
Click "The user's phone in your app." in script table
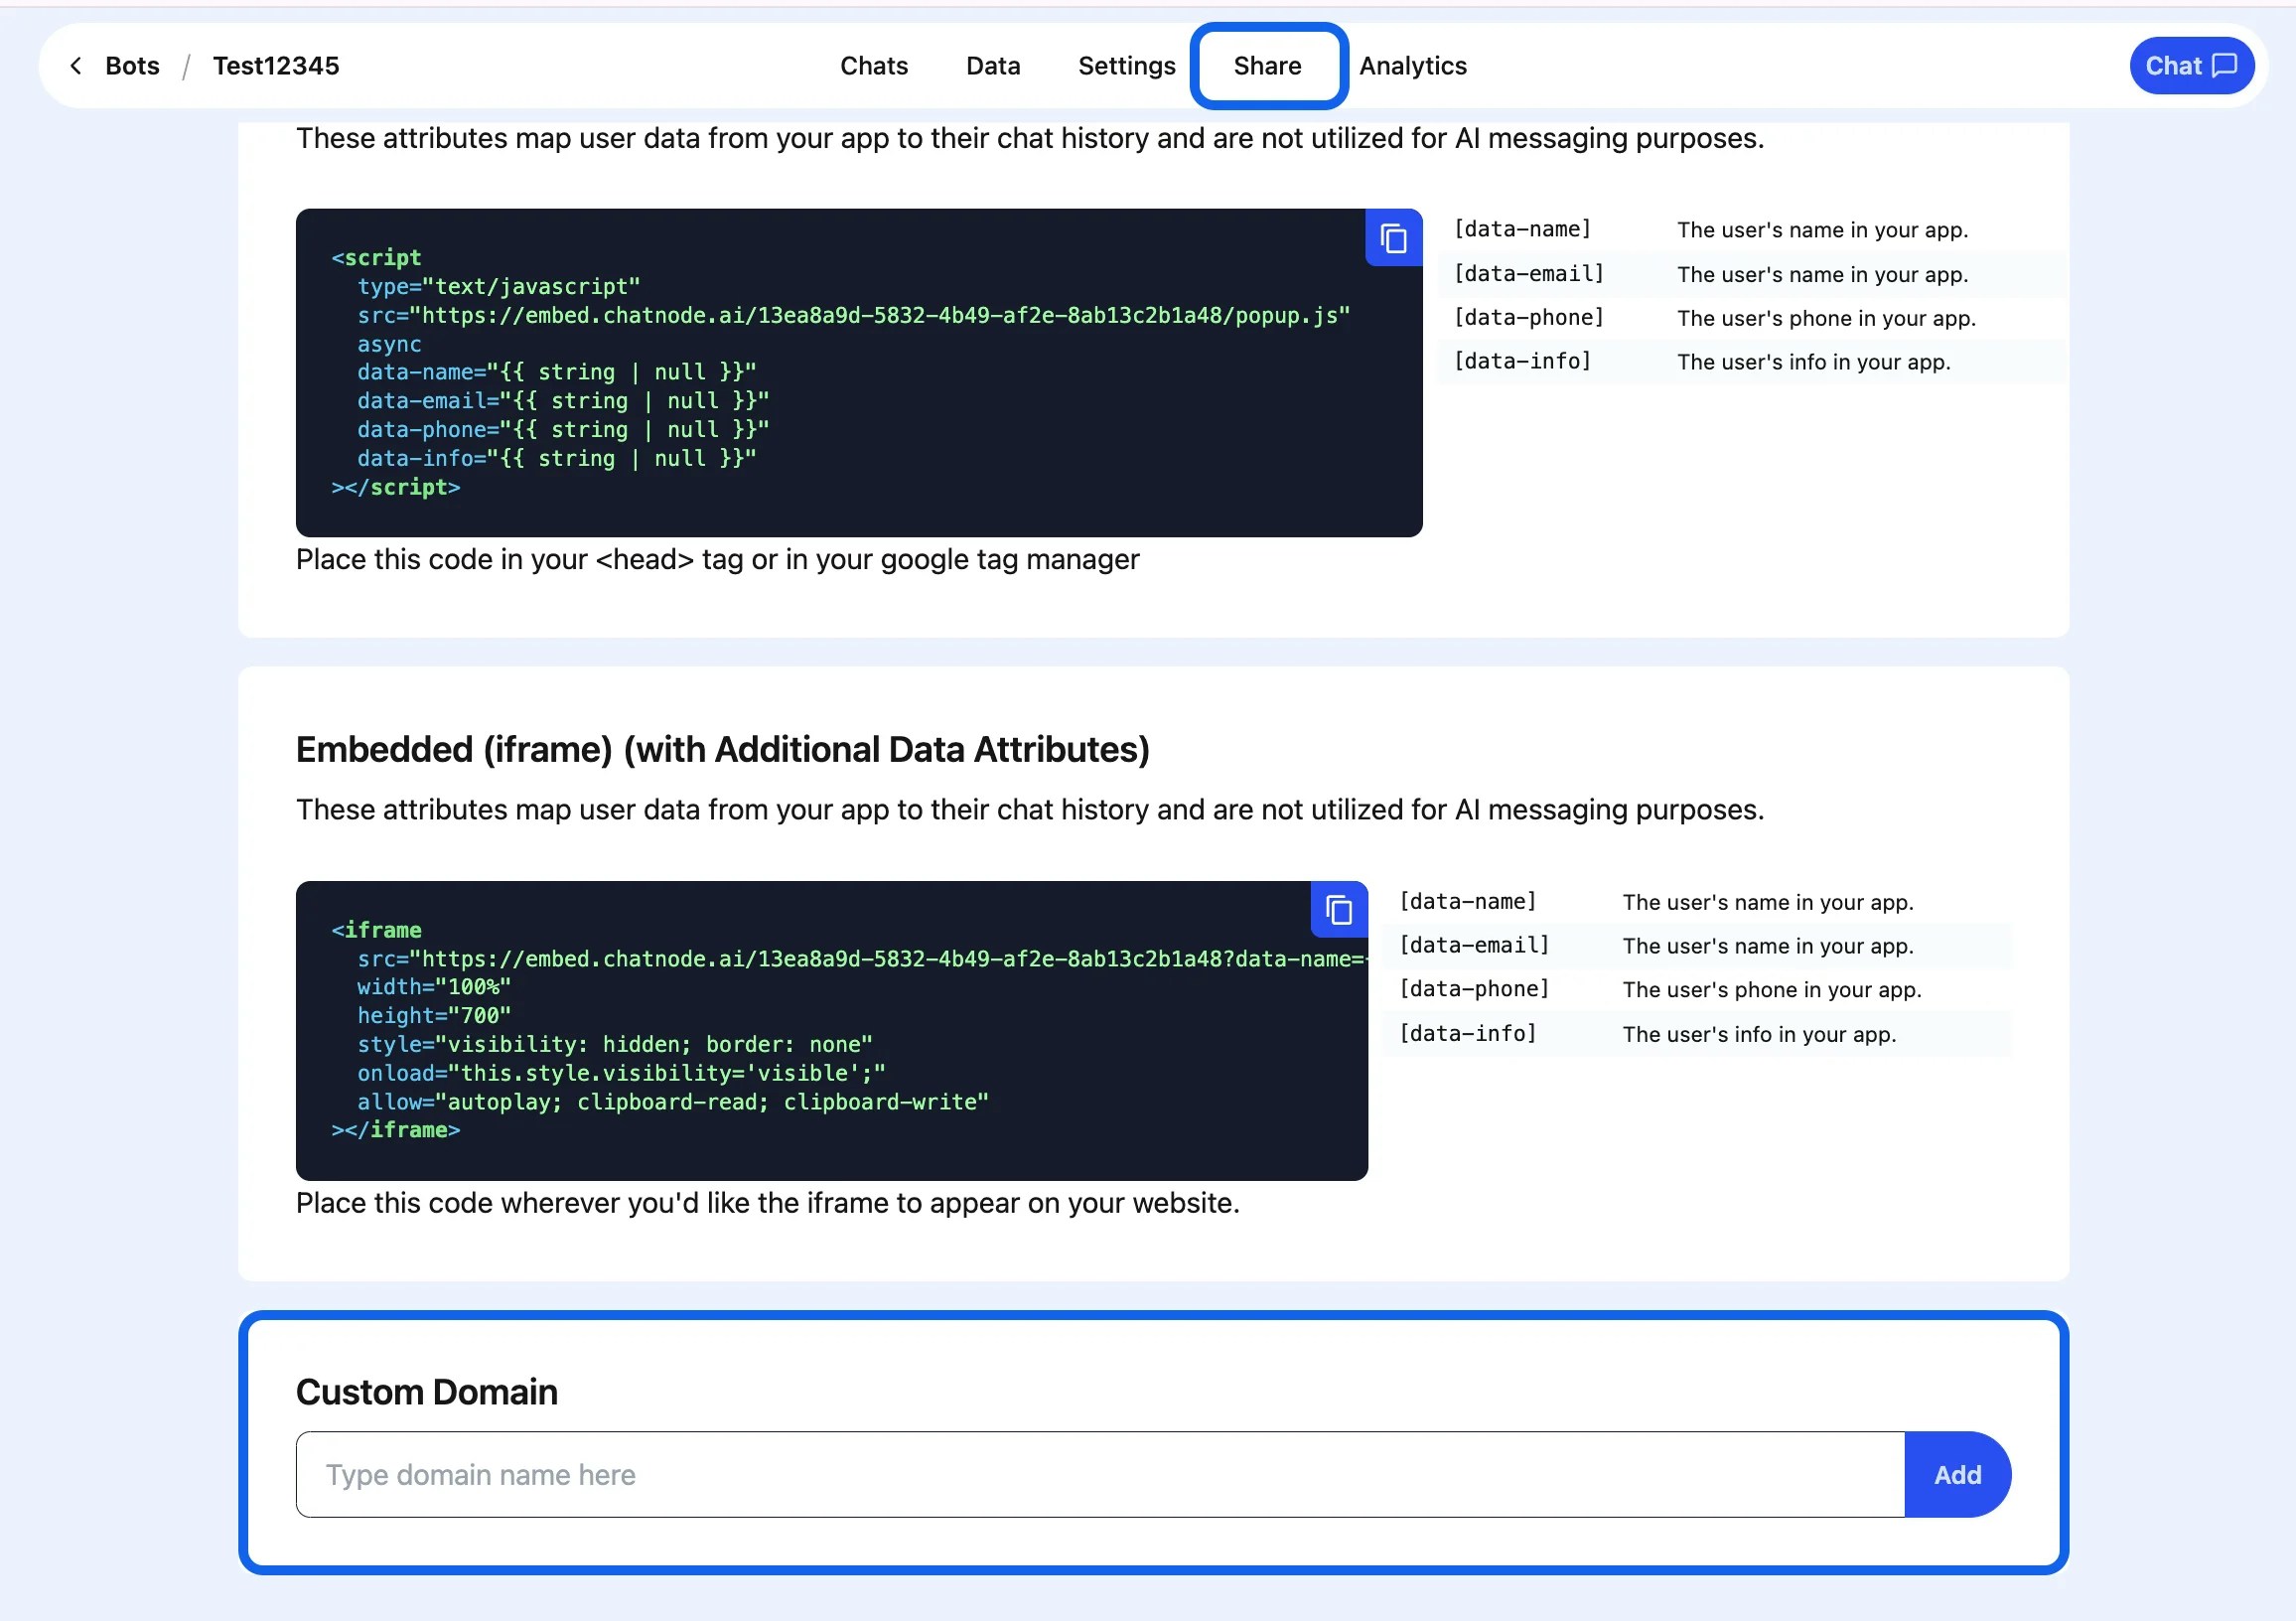(x=1826, y=318)
